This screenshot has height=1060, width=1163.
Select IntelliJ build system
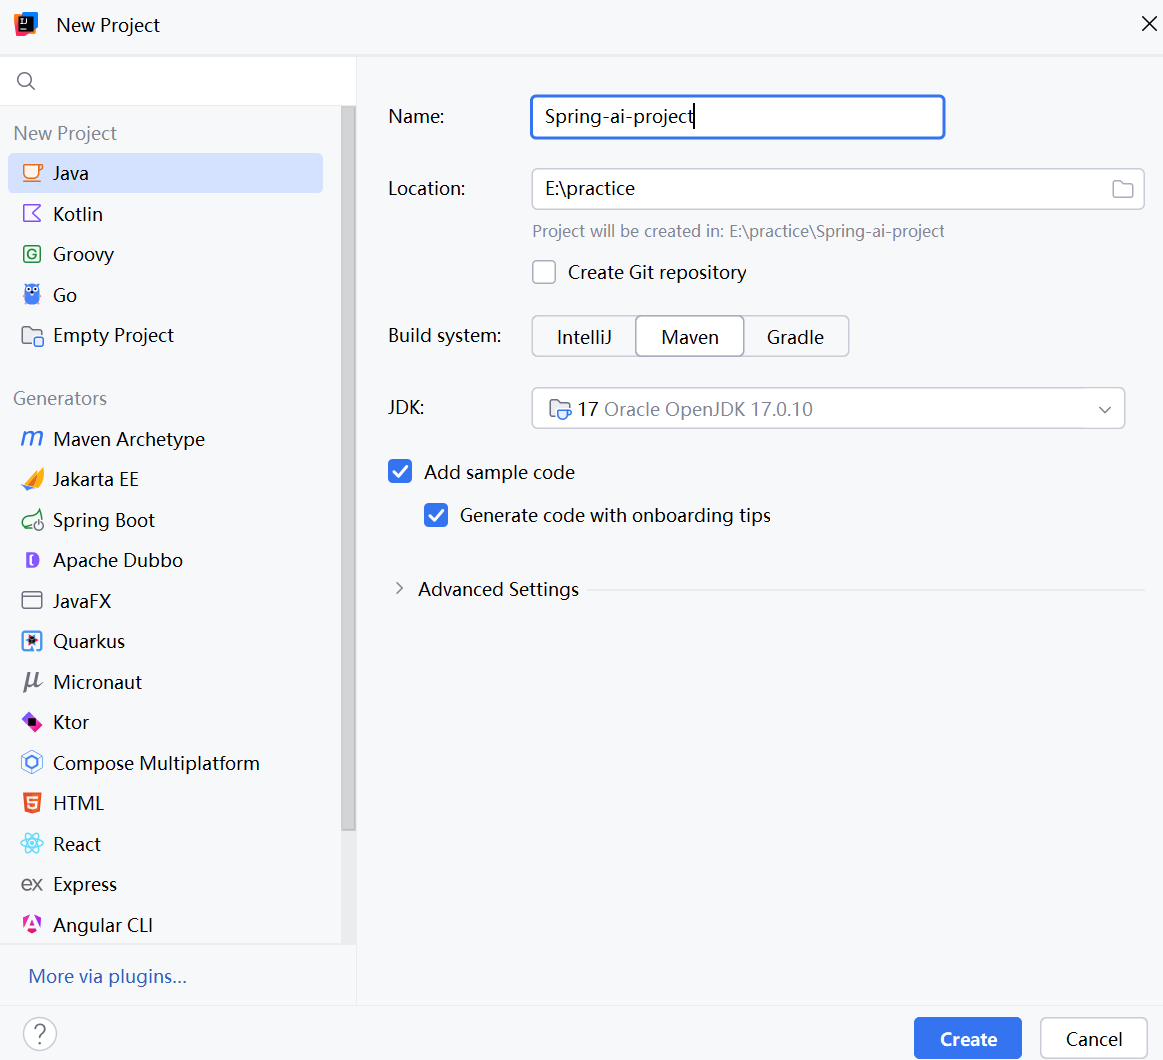584,337
